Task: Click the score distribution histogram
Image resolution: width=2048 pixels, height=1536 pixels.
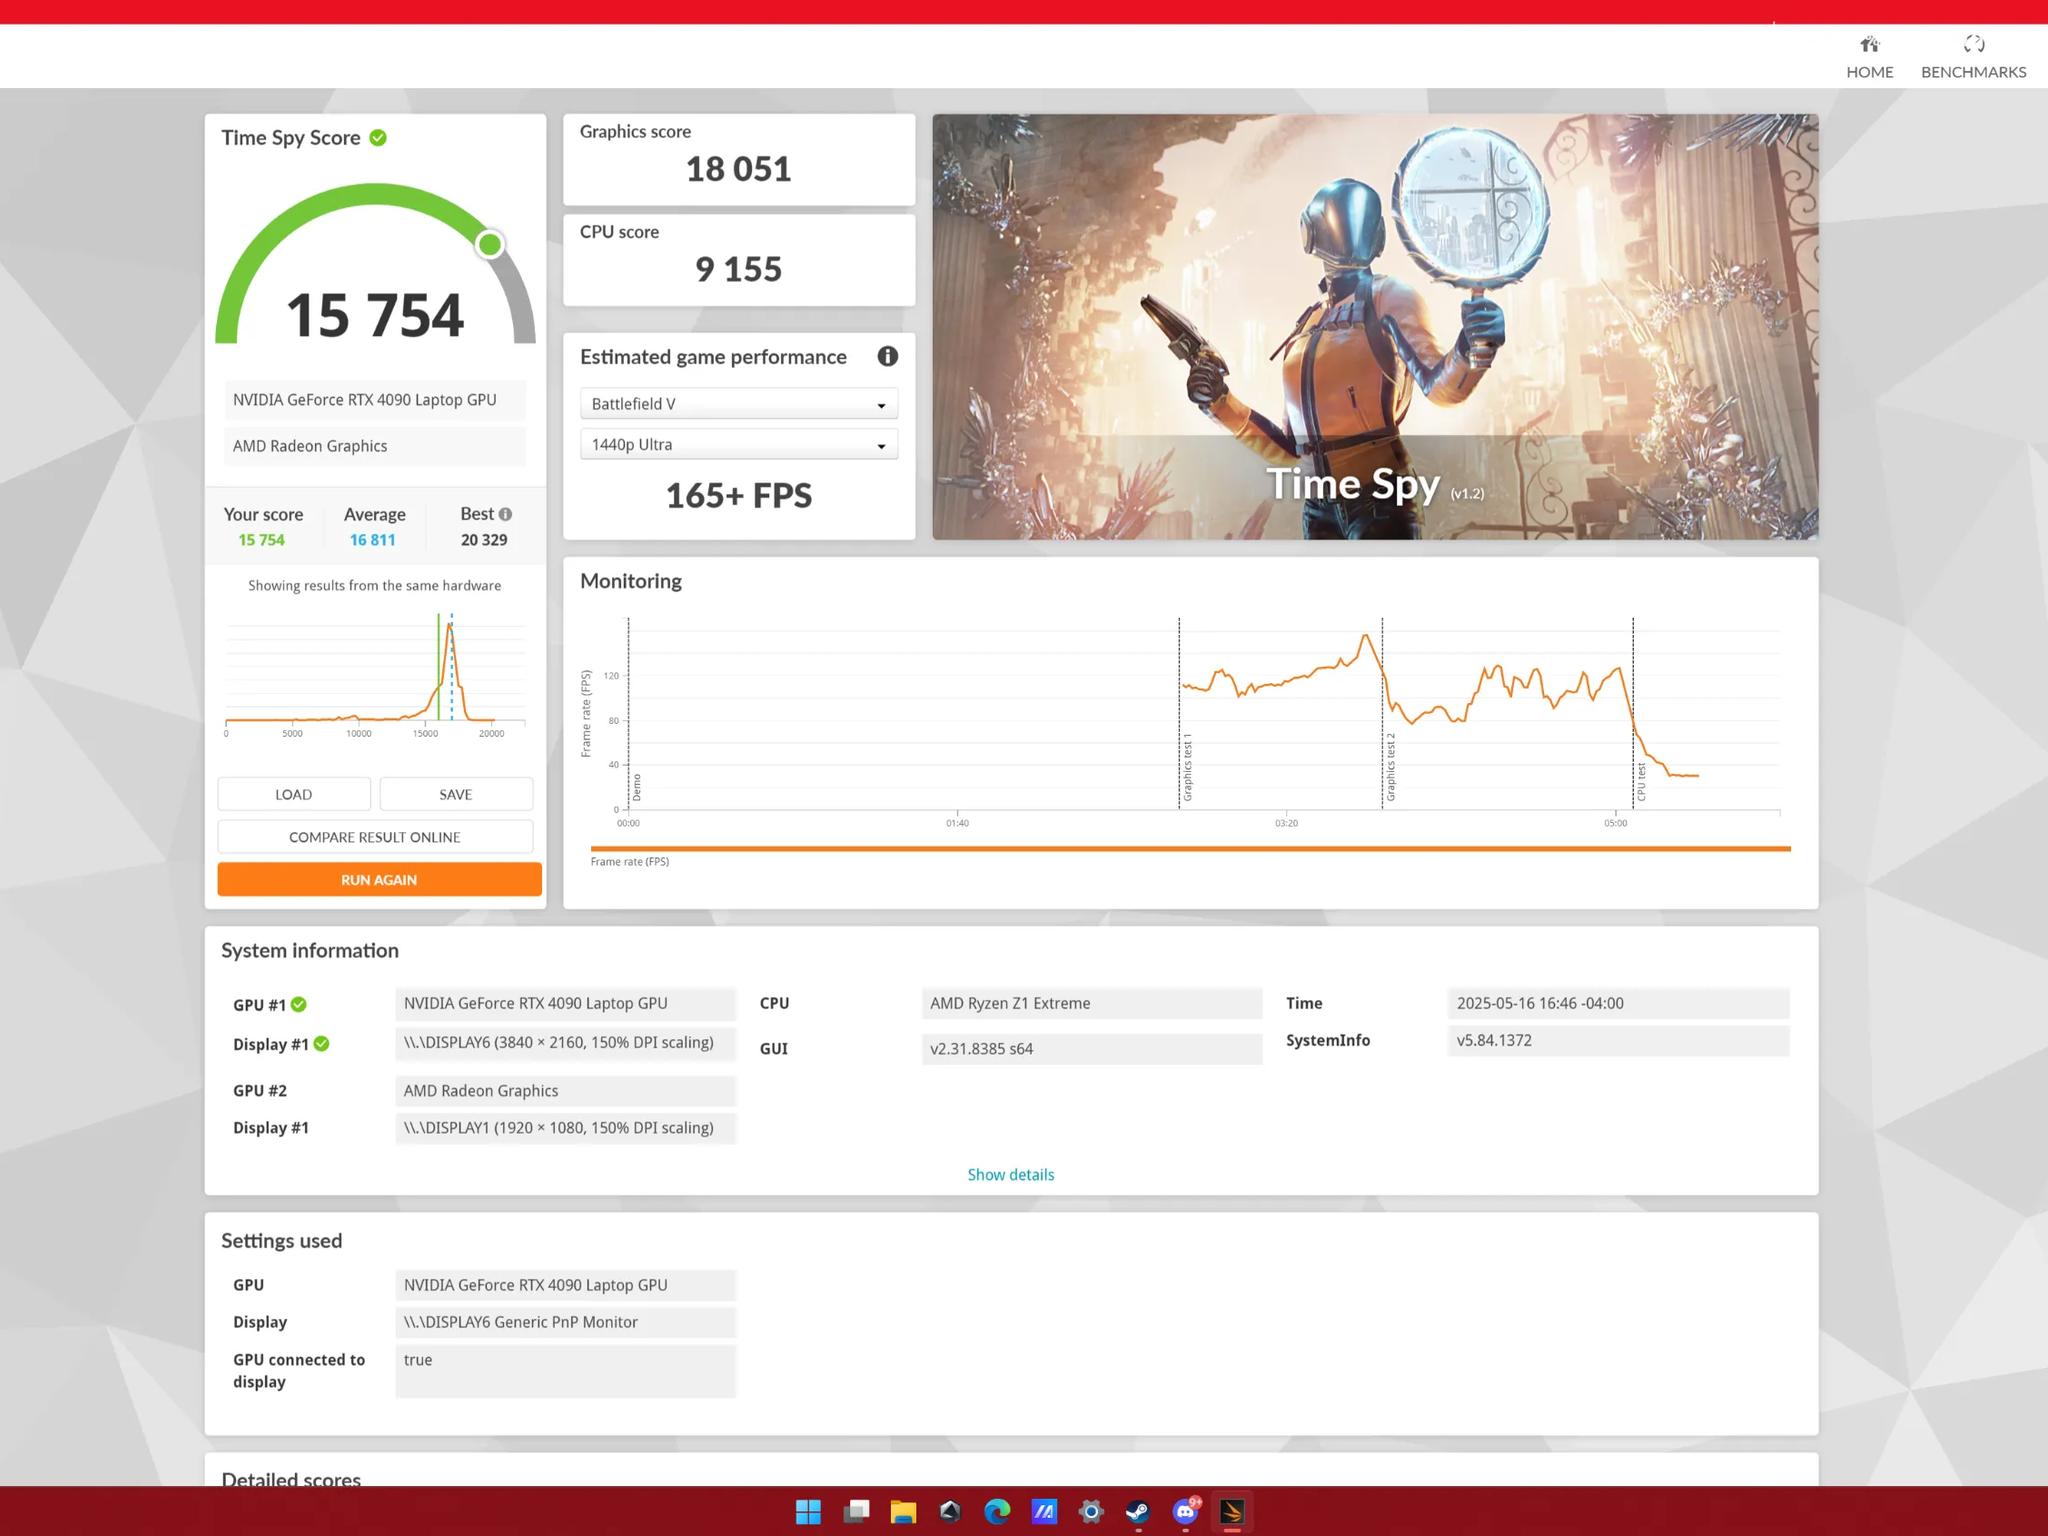Action: [375, 670]
